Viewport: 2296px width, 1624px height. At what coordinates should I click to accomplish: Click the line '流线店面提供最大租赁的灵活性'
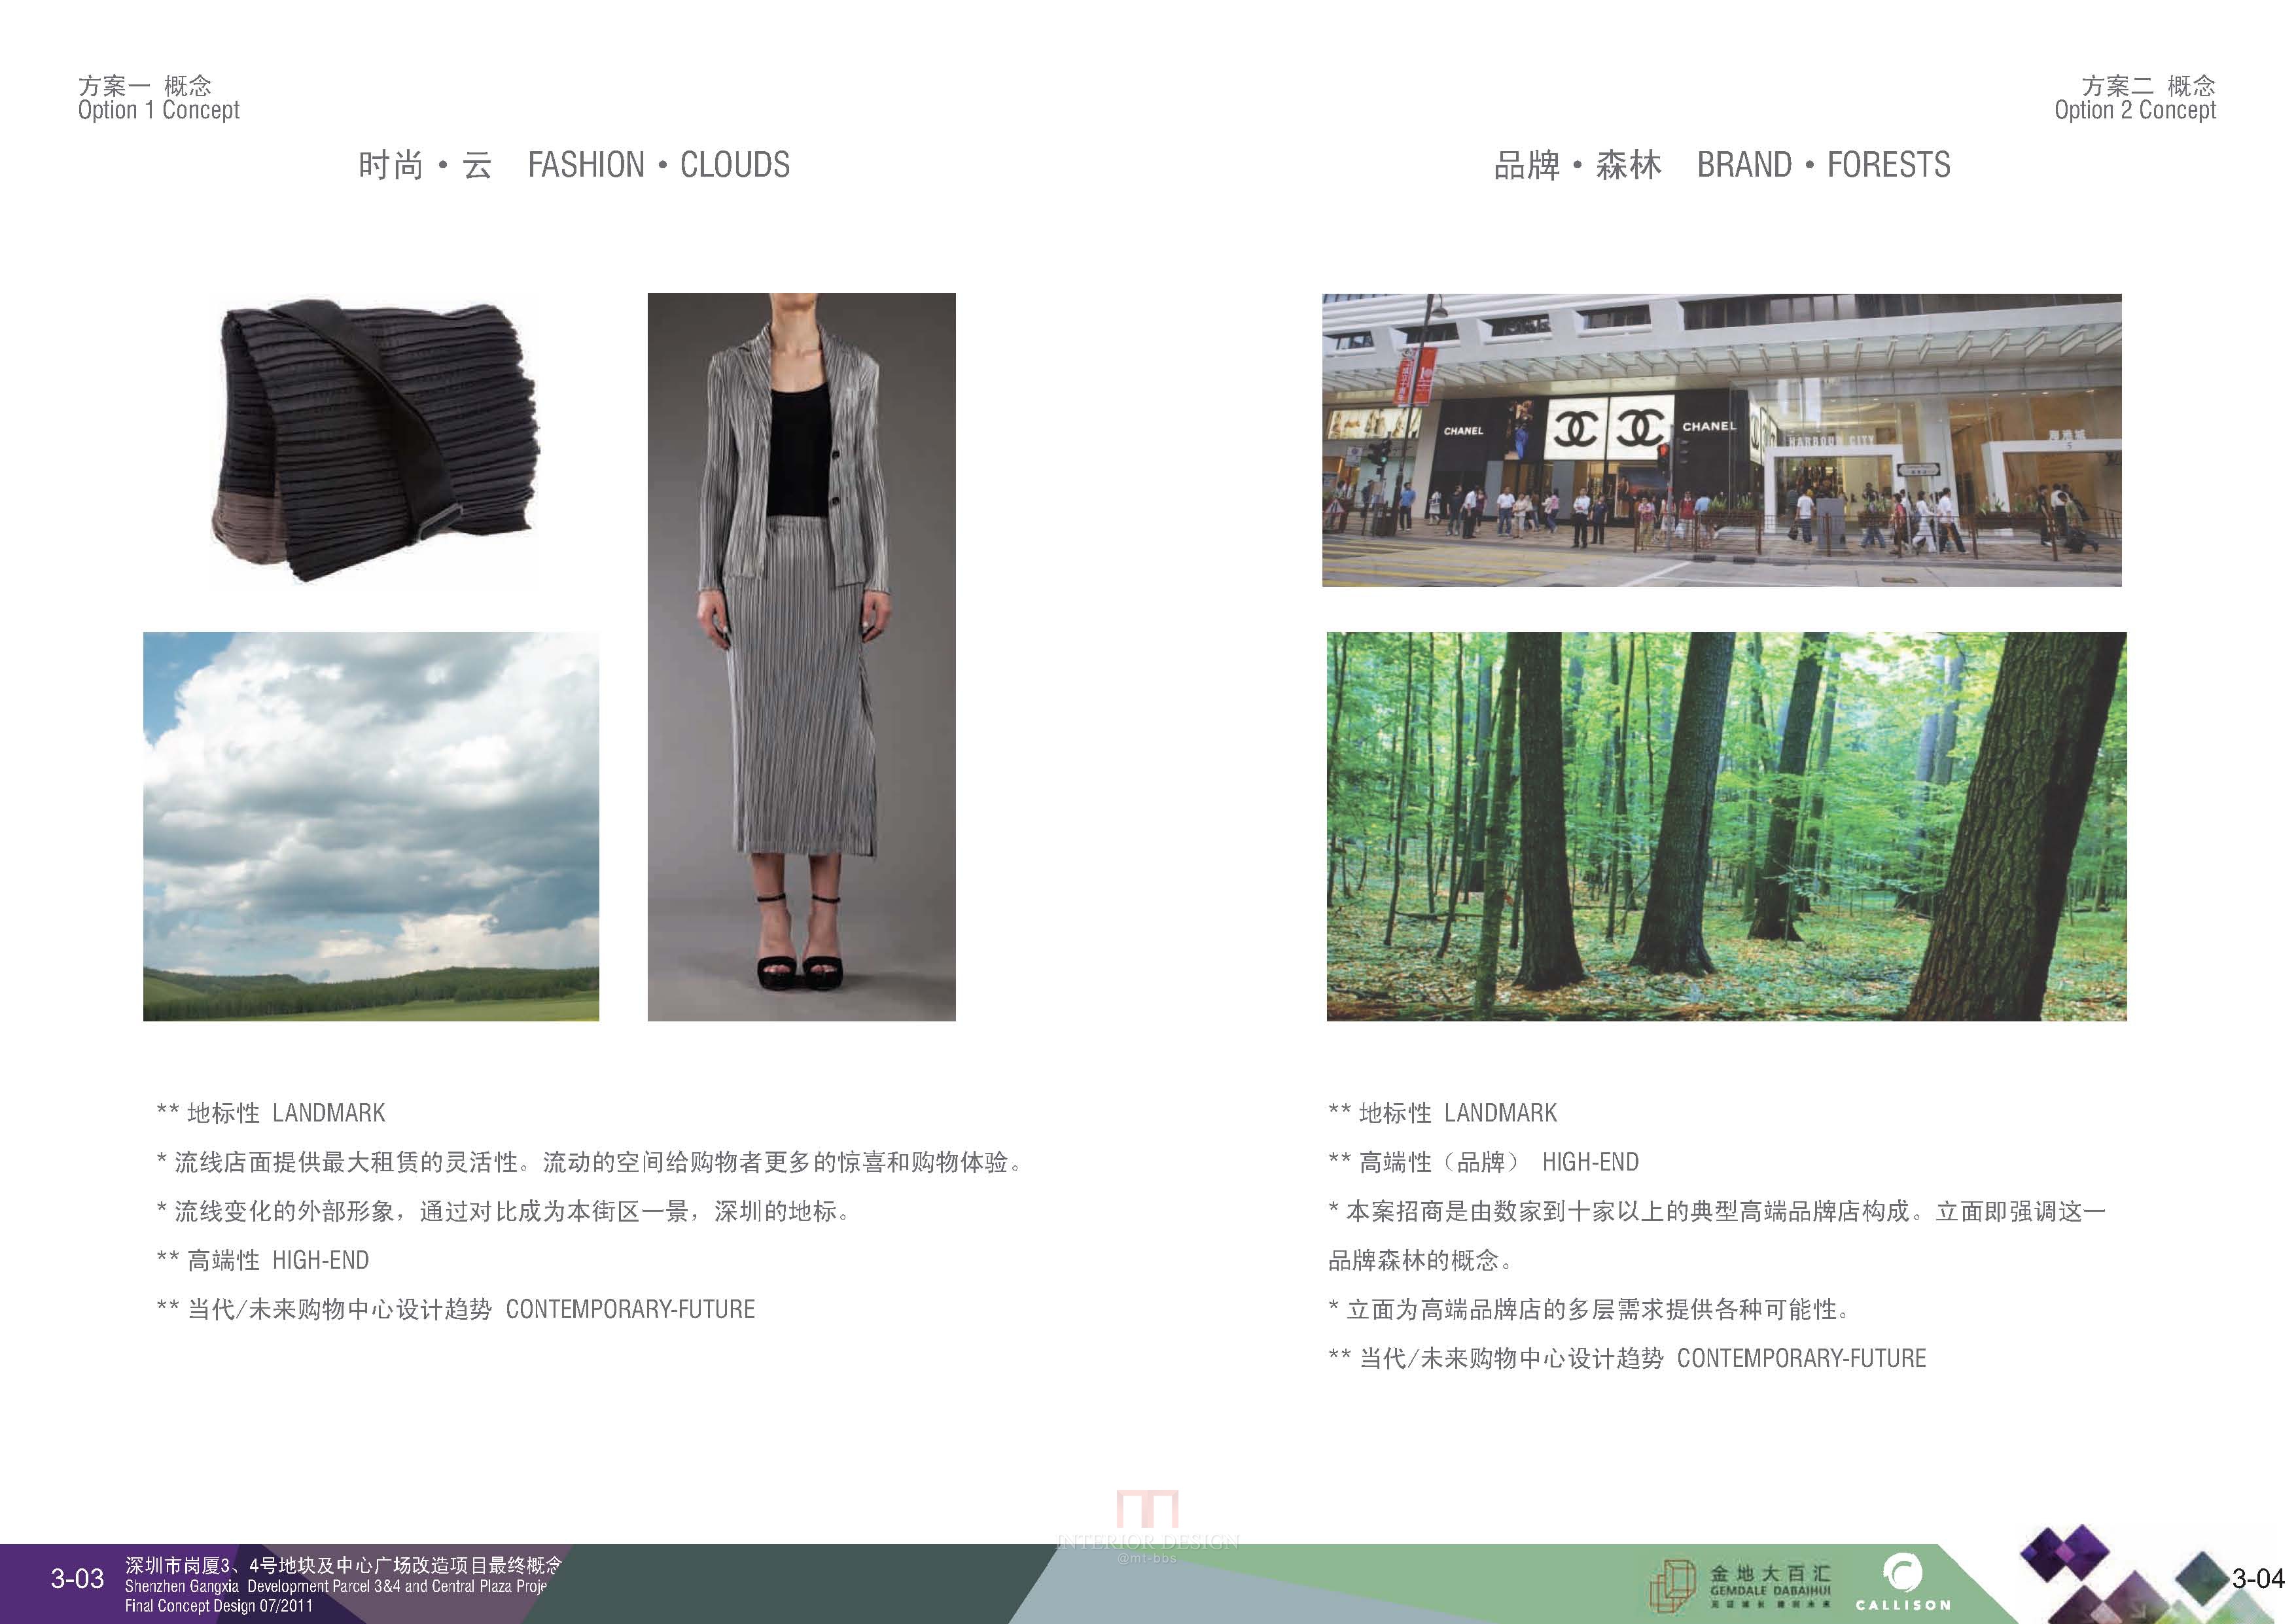coord(590,1162)
